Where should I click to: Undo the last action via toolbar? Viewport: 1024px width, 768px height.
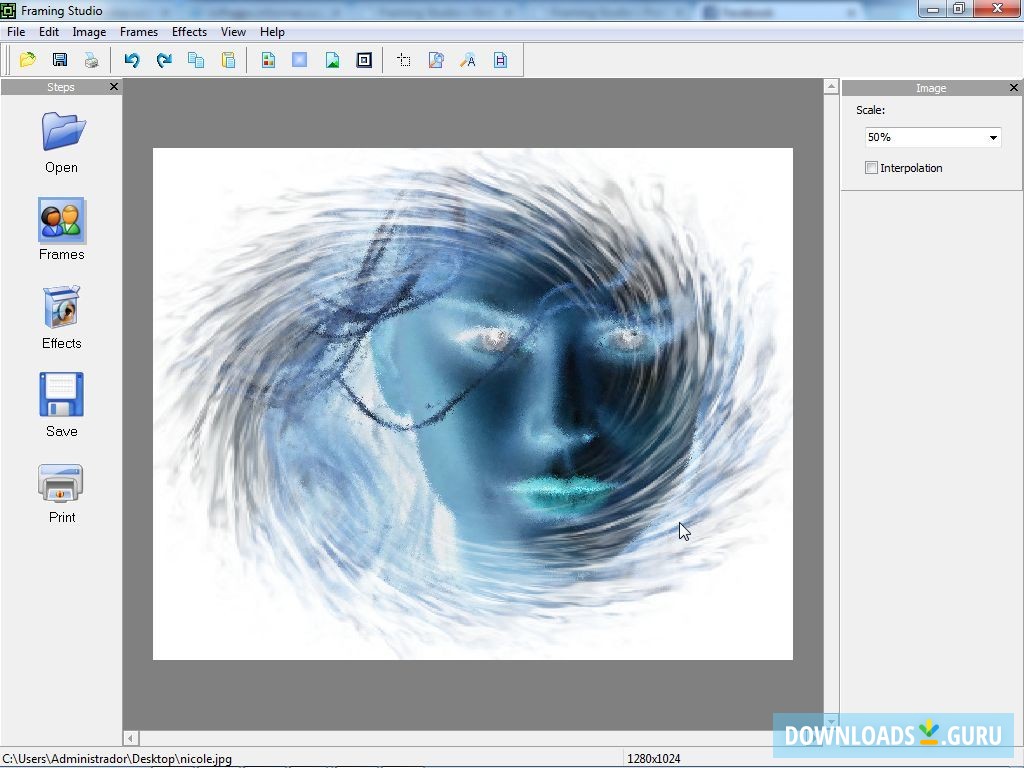[132, 60]
